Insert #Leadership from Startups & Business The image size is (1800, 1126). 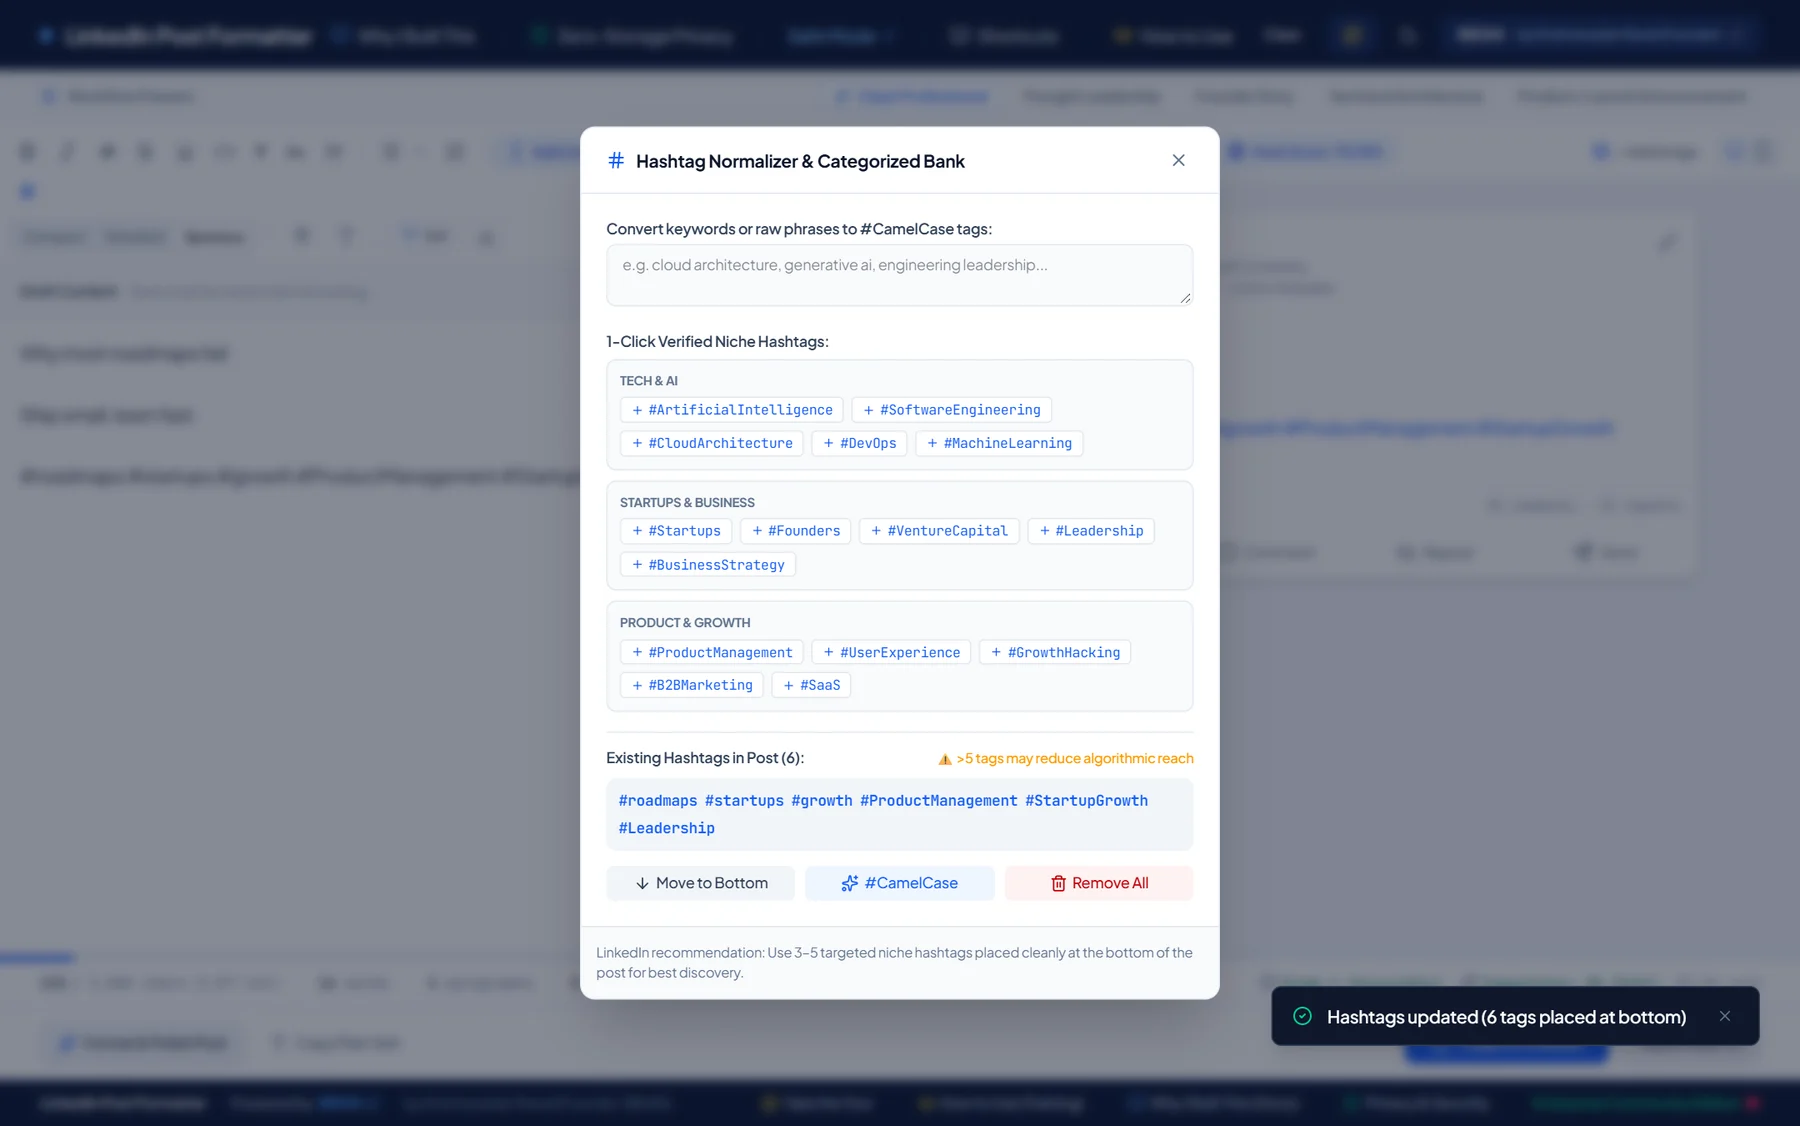[1091, 531]
